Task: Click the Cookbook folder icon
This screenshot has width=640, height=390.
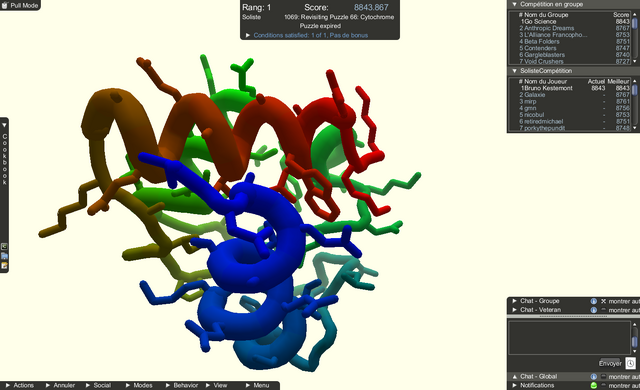Action: click(x=4, y=256)
